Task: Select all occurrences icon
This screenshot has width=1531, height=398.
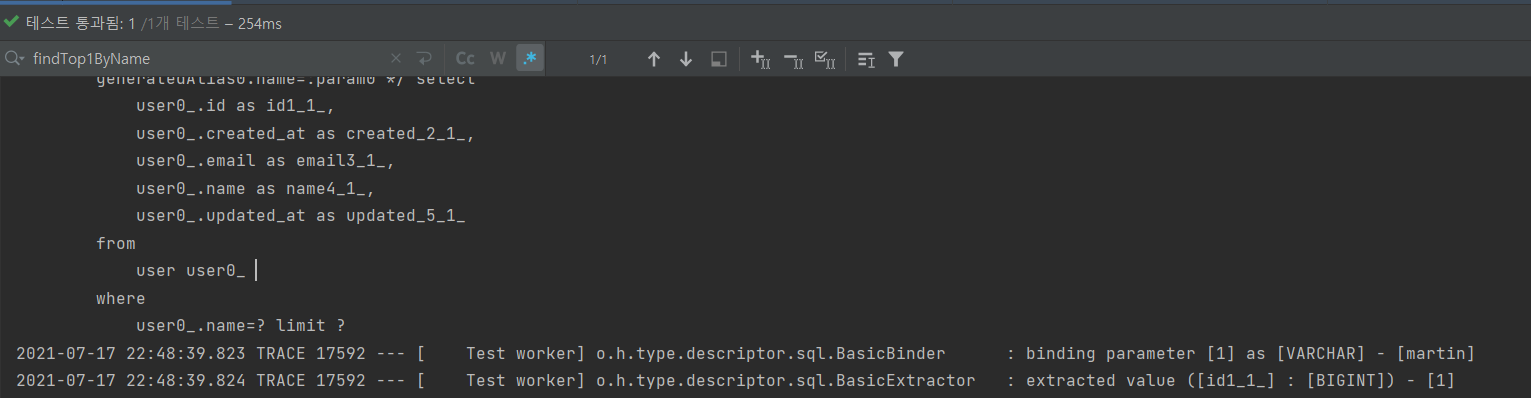Action: pos(824,59)
